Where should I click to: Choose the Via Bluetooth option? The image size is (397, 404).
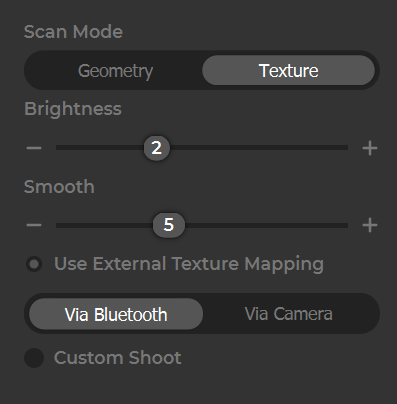click(x=116, y=314)
